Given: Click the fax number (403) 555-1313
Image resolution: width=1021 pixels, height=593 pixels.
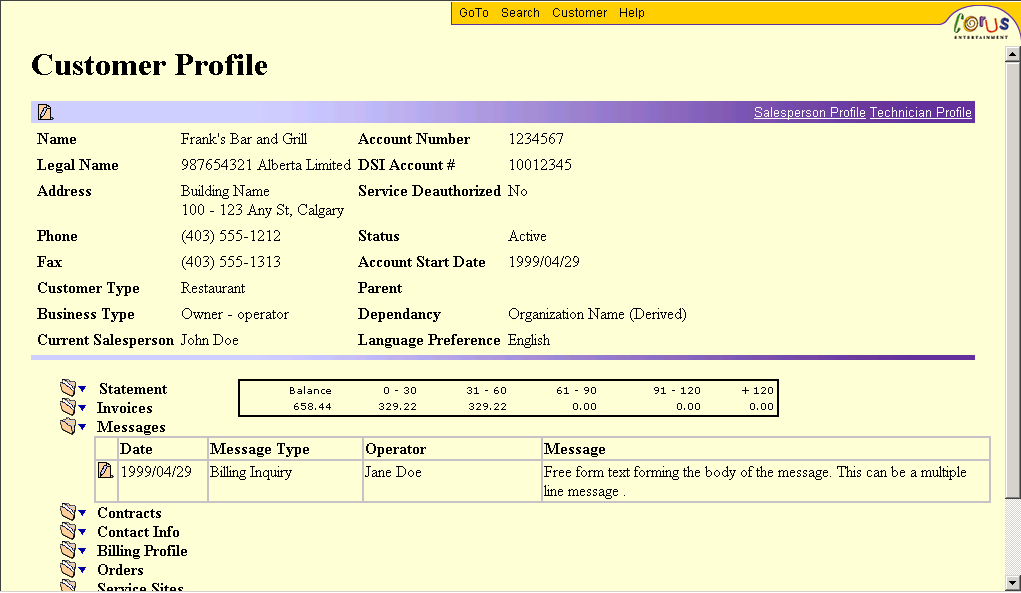Looking at the screenshot, I should tap(231, 262).
